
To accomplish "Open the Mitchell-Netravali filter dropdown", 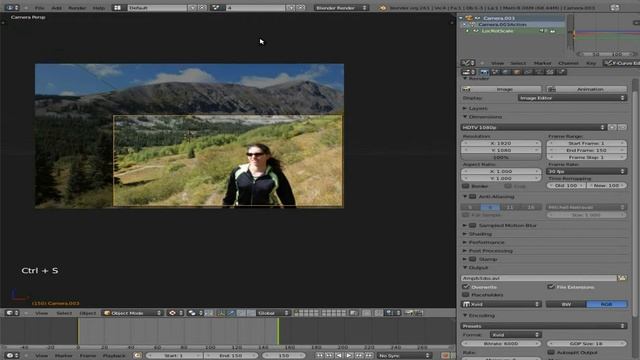I will pos(587,207).
